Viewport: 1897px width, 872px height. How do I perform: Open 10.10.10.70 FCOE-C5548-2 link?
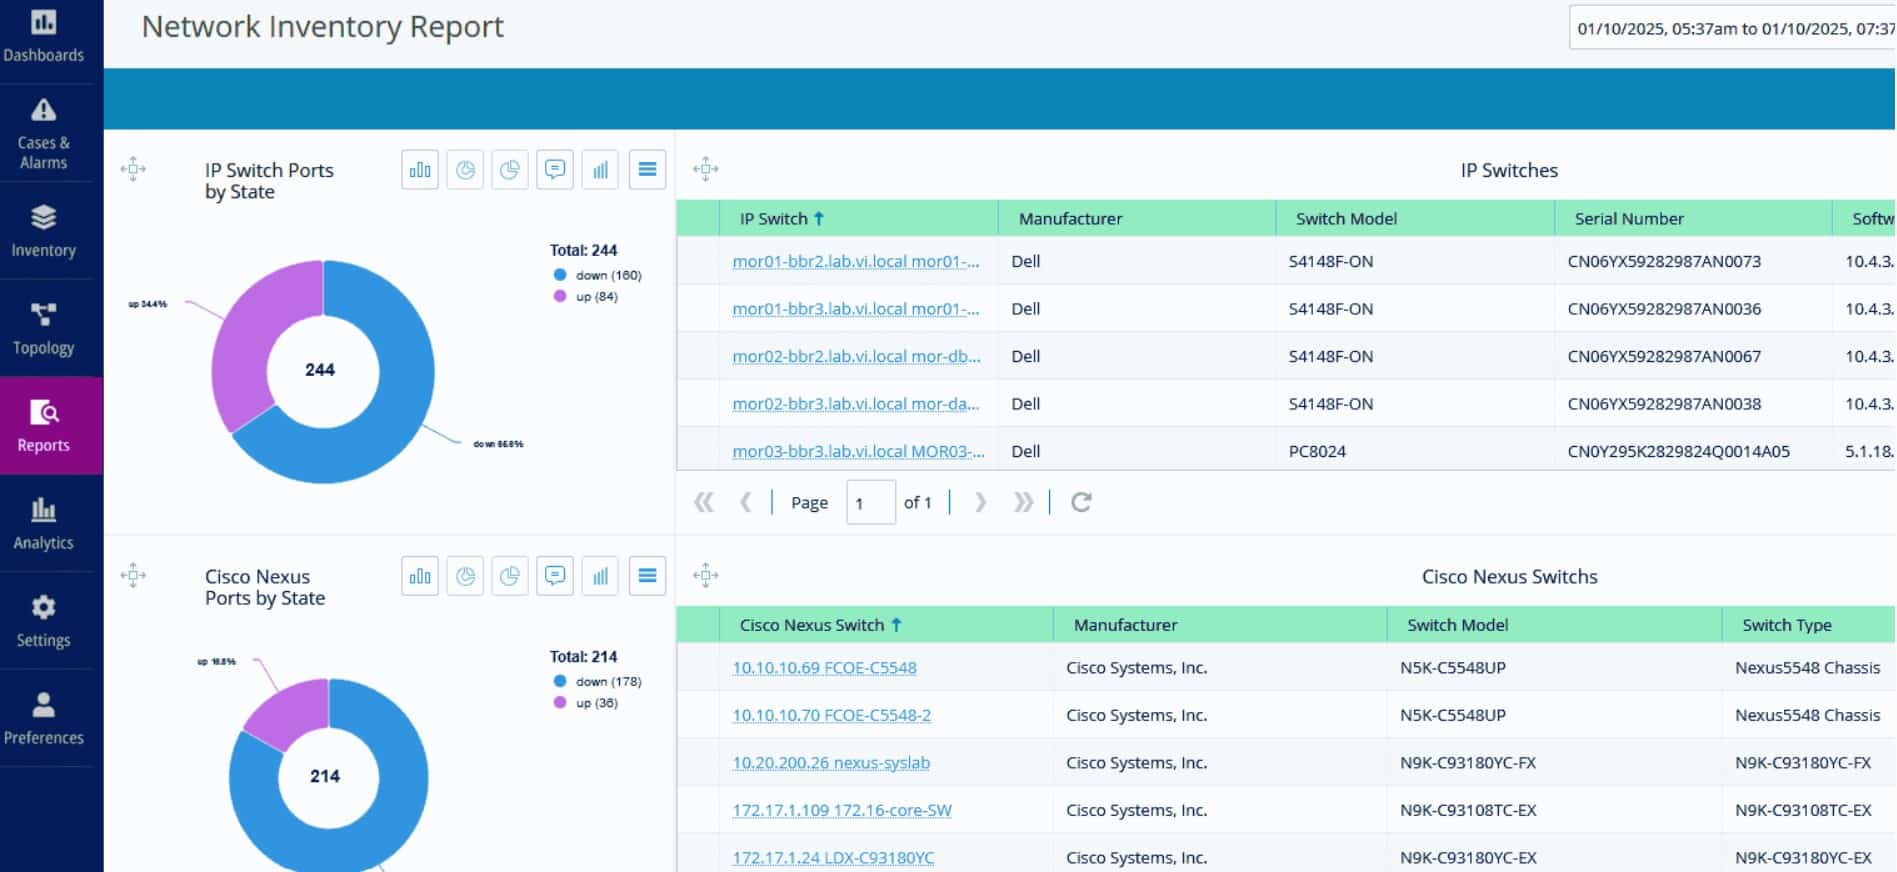pos(831,715)
